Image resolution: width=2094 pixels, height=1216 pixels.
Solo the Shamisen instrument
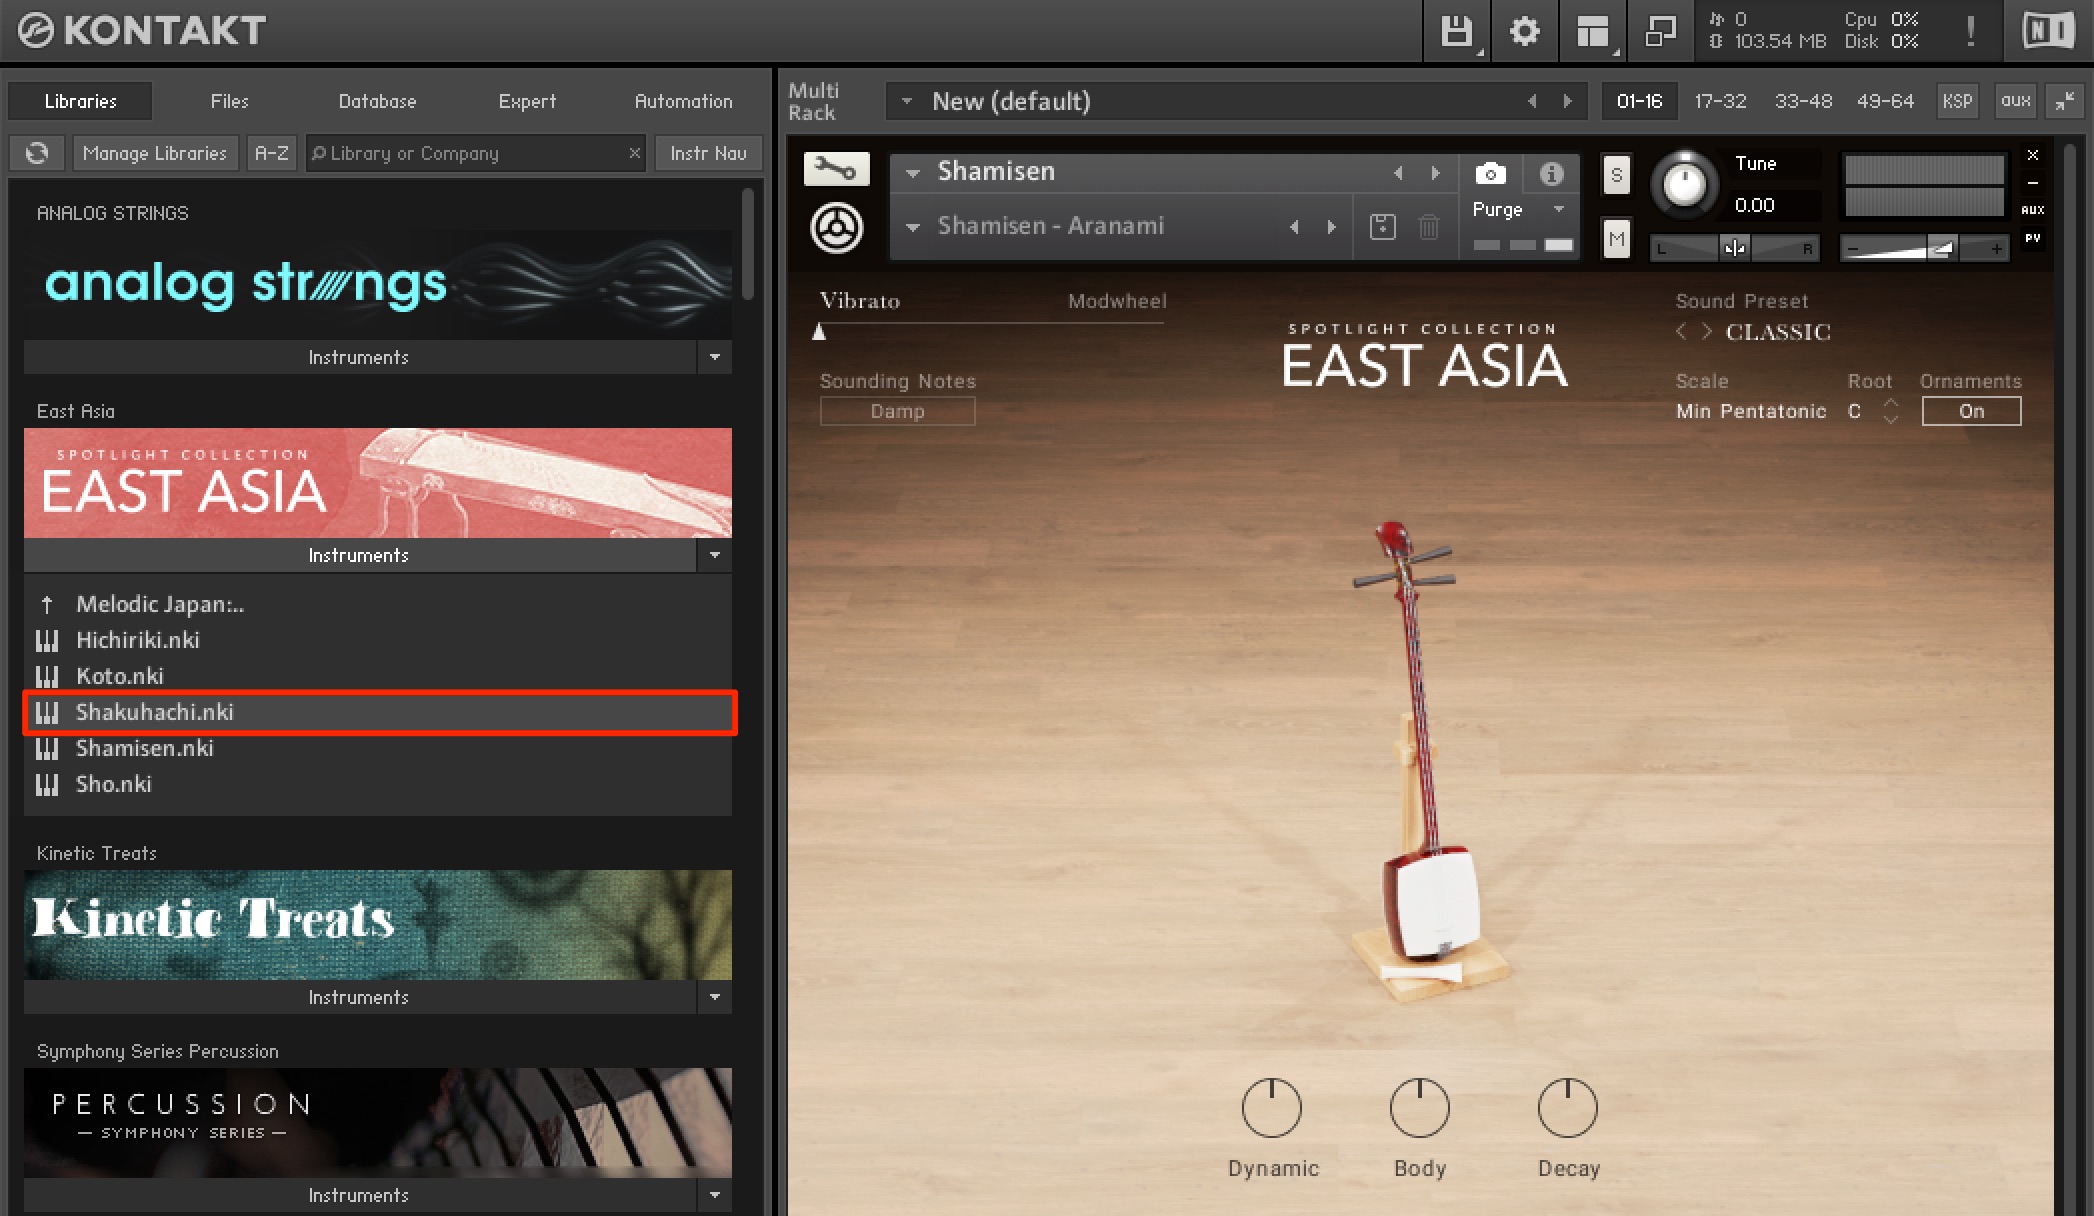1616,175
